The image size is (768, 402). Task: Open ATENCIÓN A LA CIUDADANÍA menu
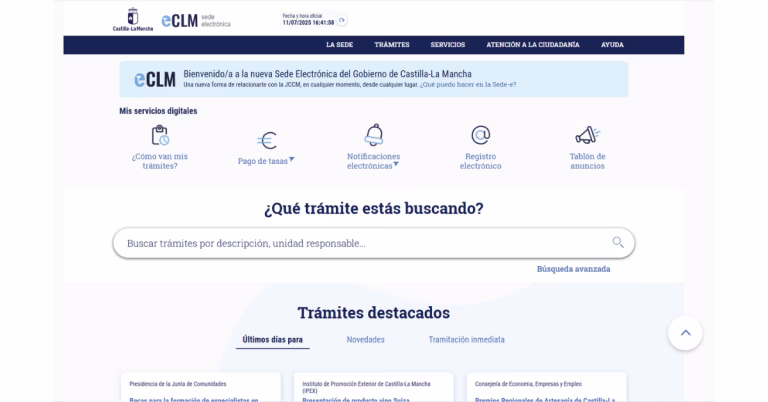coord(533,45)
